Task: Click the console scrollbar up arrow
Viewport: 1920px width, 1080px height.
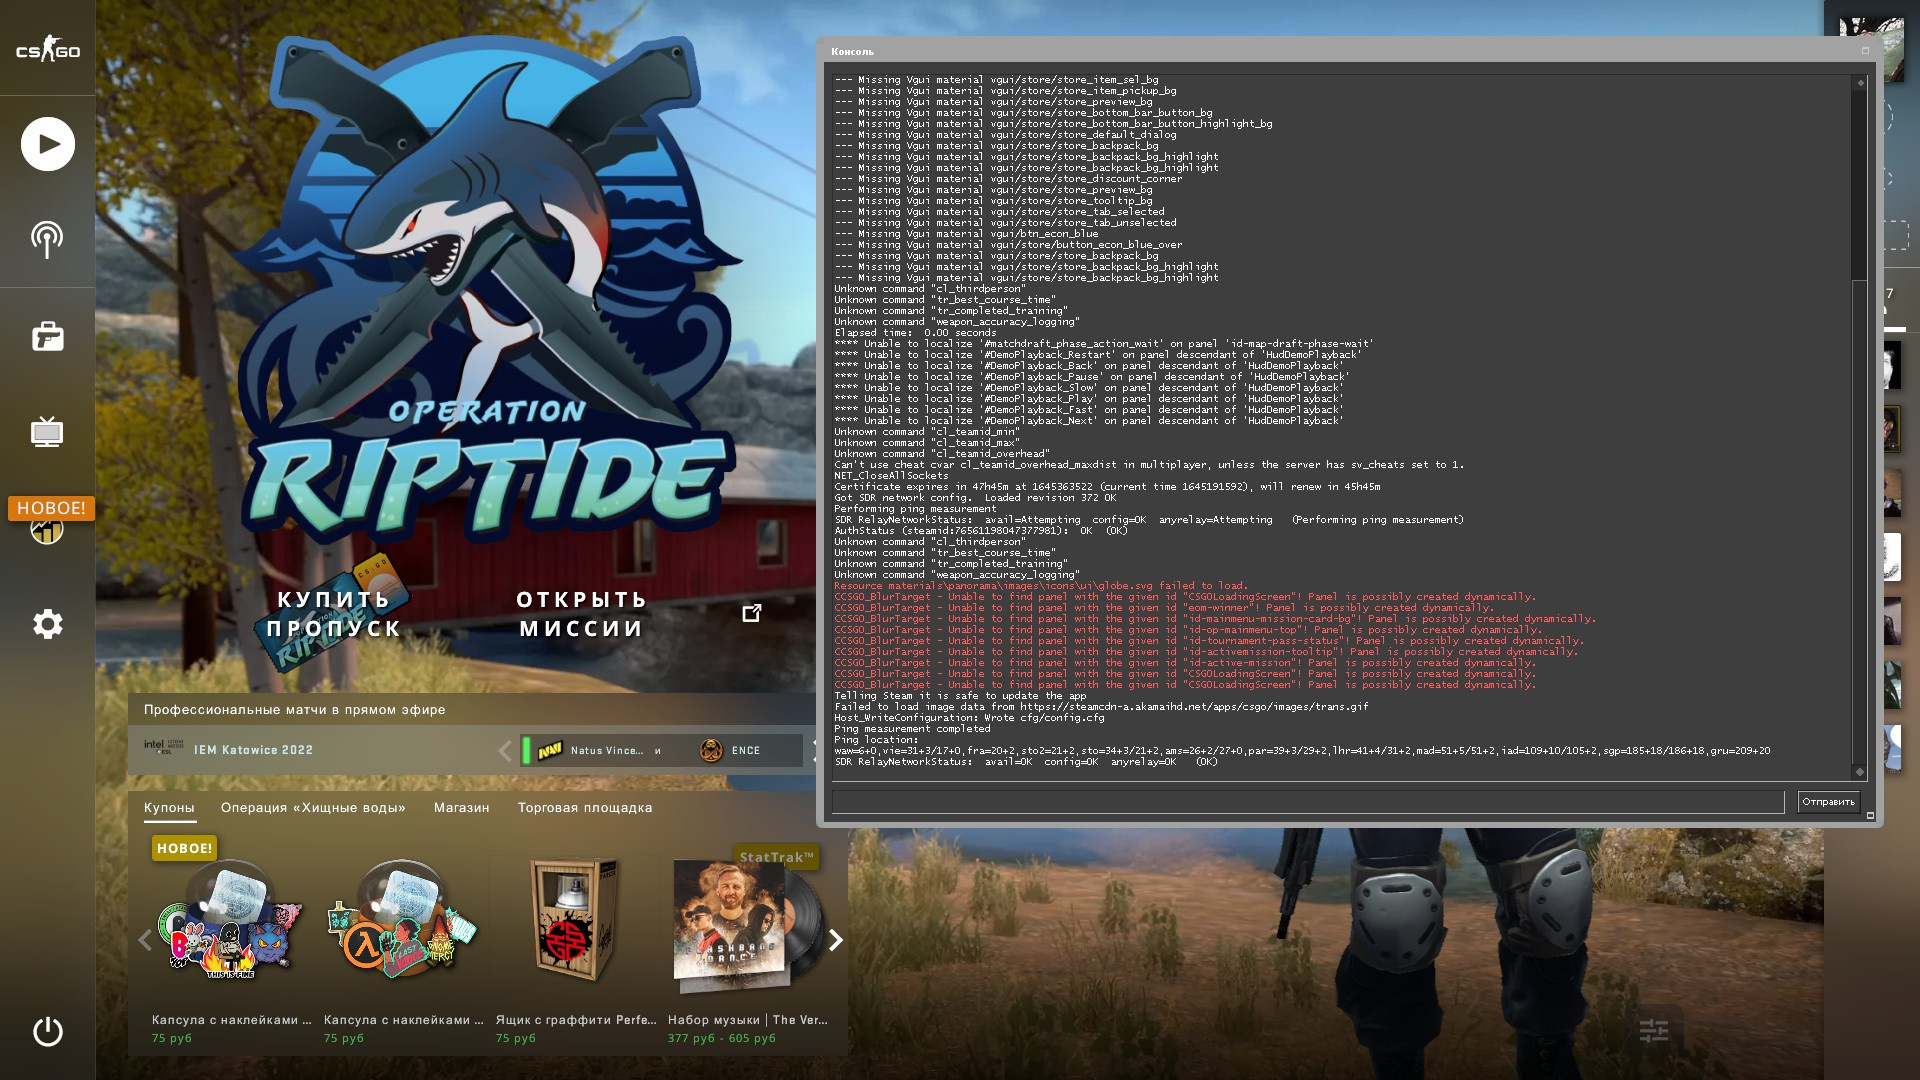Action: coord(1860,83)
